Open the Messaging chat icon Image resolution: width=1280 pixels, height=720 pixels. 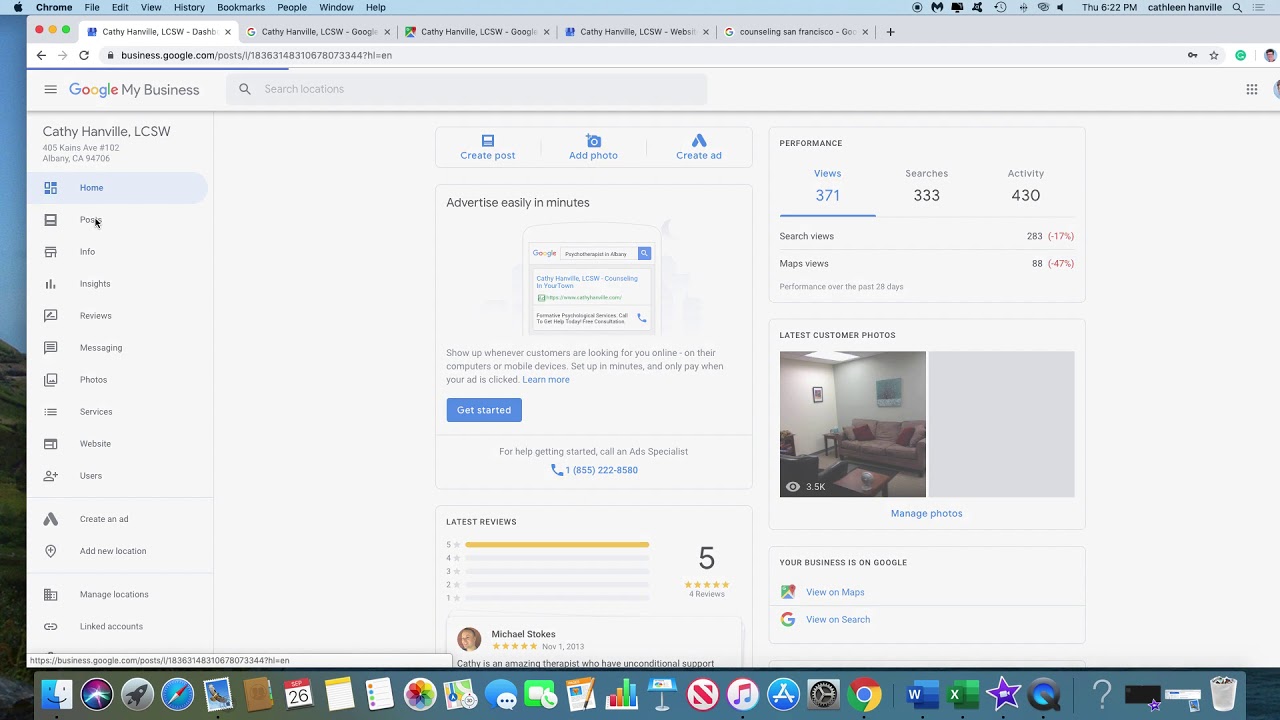50,348
